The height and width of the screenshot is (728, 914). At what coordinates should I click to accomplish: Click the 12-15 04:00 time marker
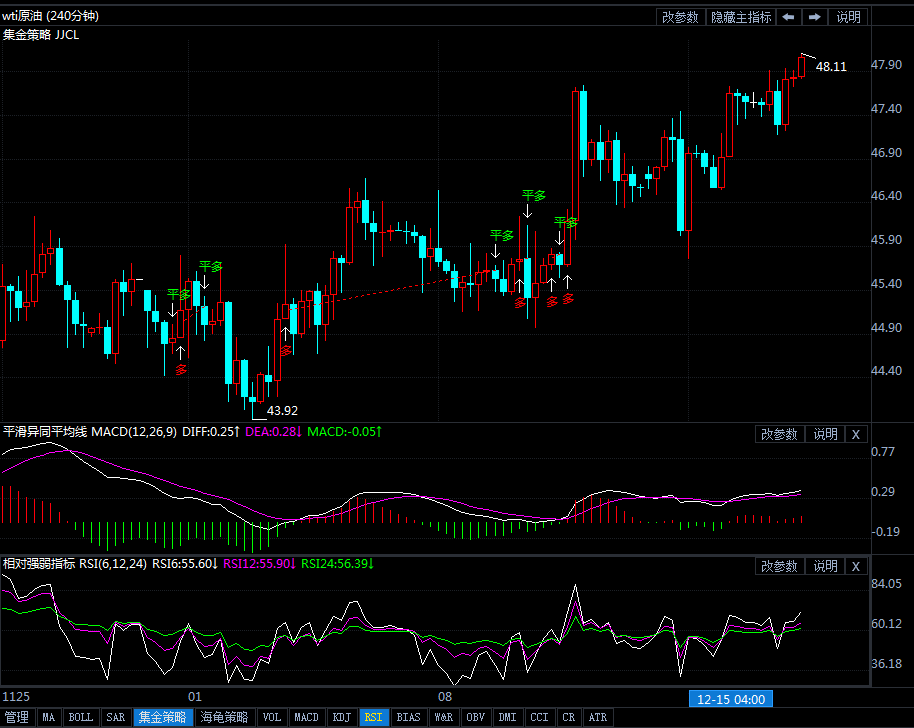point(731,698)
